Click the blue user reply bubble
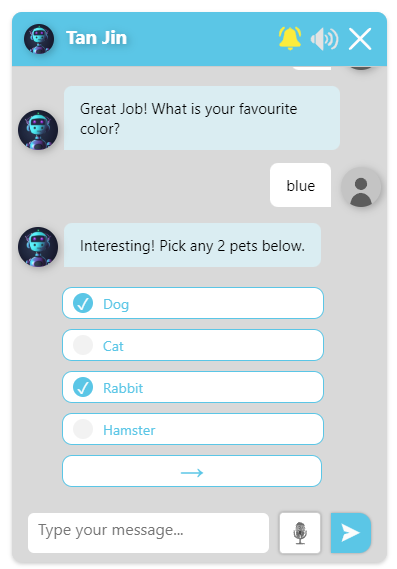Viewport: 397px width, 569px height. pos(300,185)
